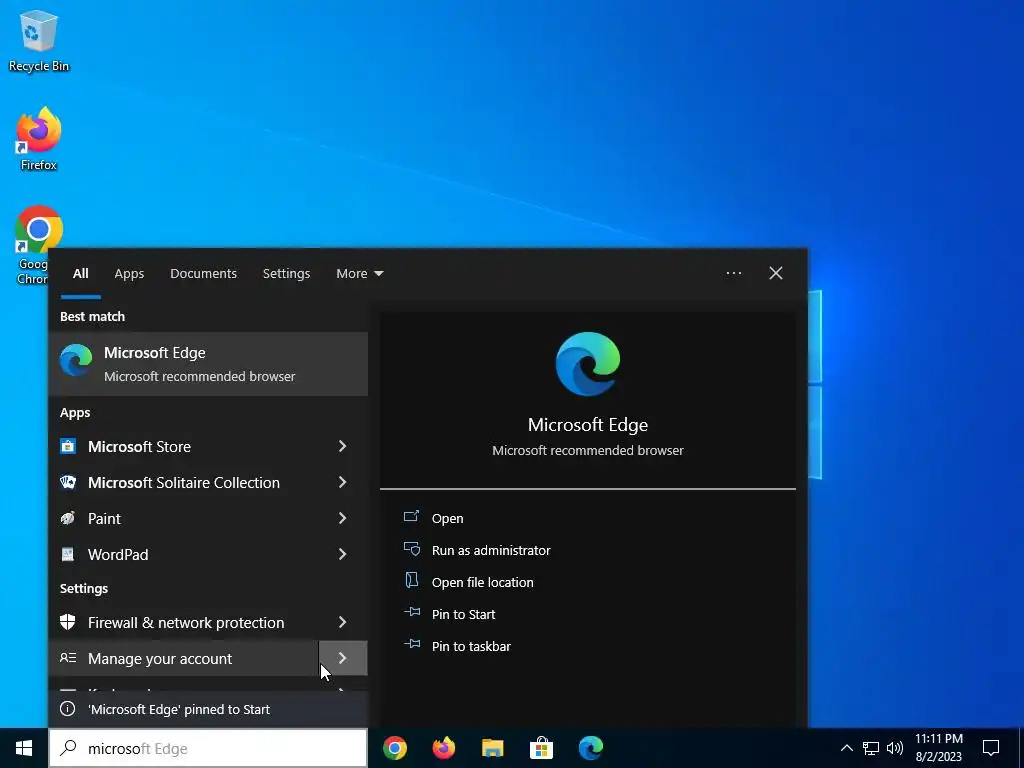The height and width of the screenshot is (768, 1024).
Task: Open Manage your account setting
Action: tap(184, 658)
